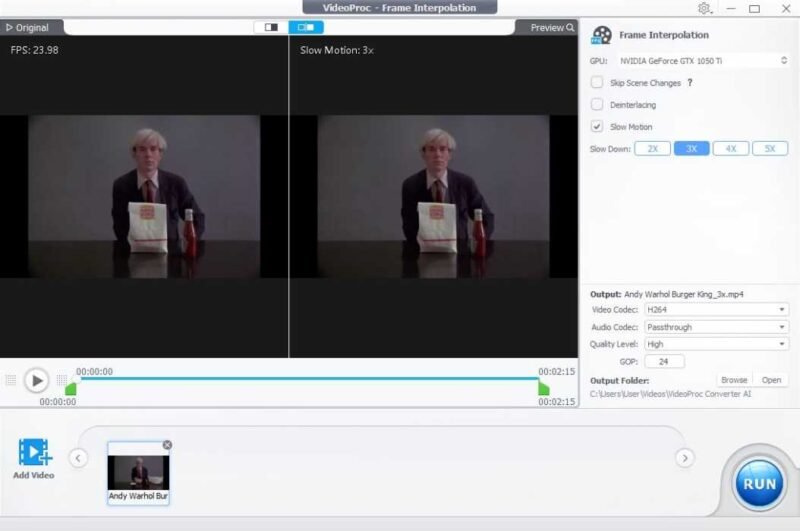This screenshot has width=800, height=531.
Task: Click the FPS: 23.98 label
Action: pyautogui.click(x=34, y=50)
